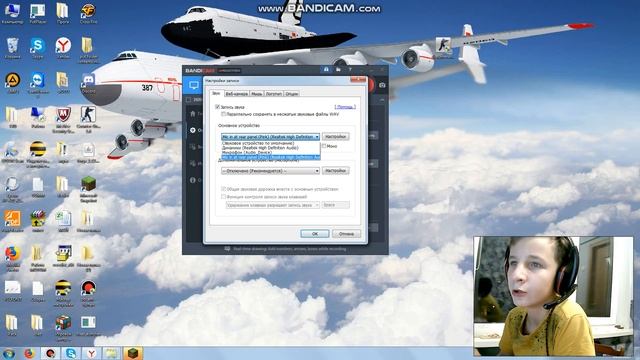This screenshot has width=640, height=360.
Task: Toggle the shared audio track checkbox
Action: pos(223,189)
